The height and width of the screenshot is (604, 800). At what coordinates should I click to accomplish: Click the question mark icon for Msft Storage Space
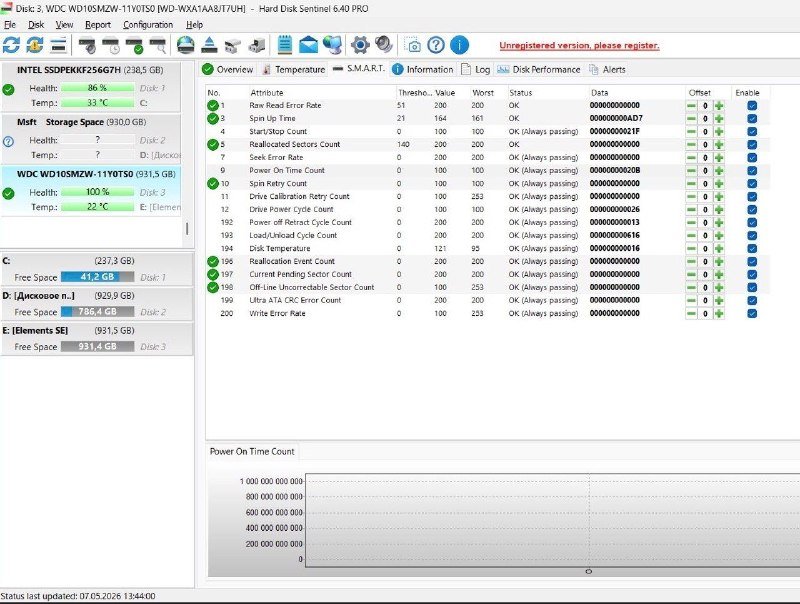point(8,142)
